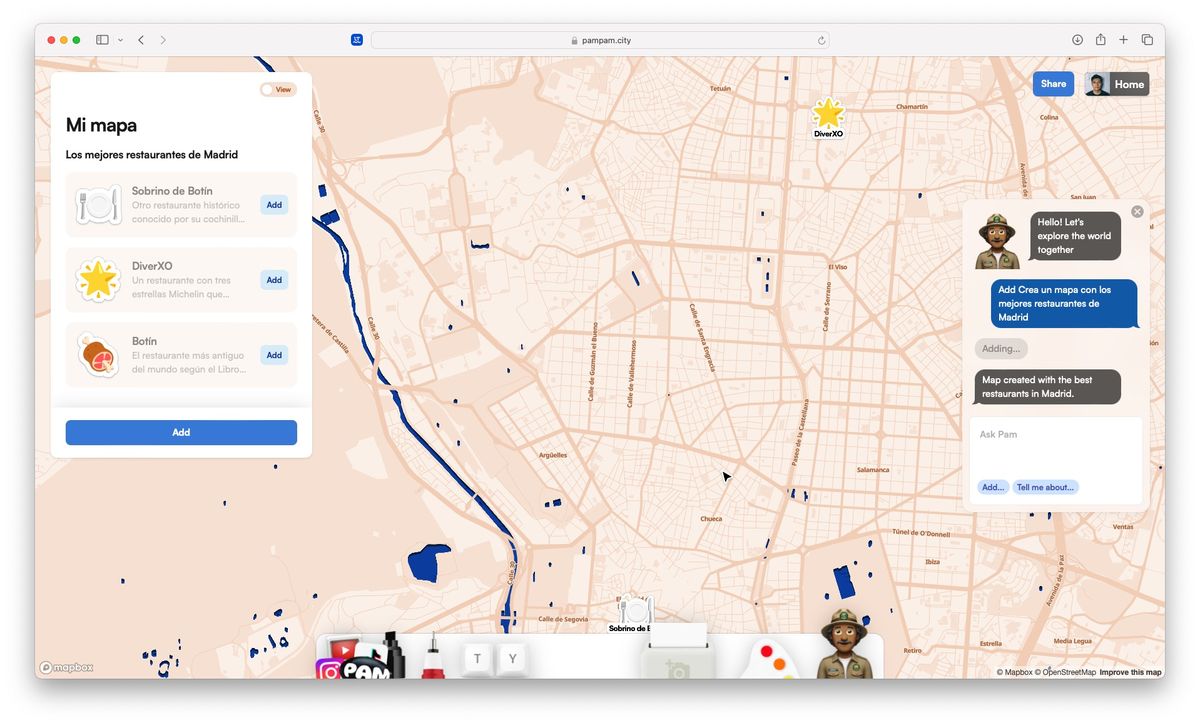Add DiverXO to the map
1200x725 pixels.
pyautogui.click(x=273, y=280)
